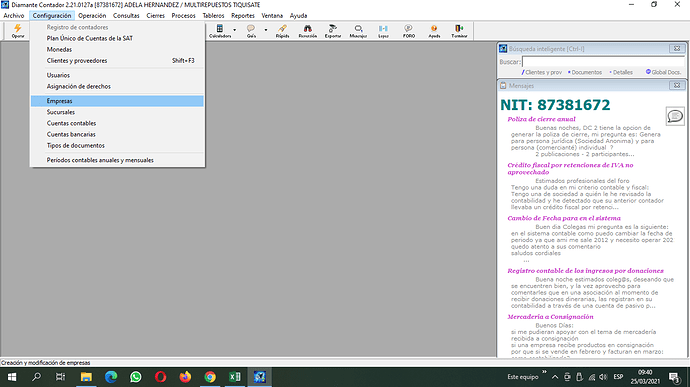Open the Mercadería a Consignación forum post
The image size is (690, 387).
click(550, 317)
